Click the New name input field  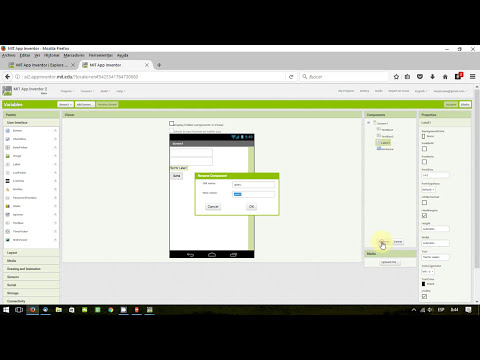(x=254, y=194)
